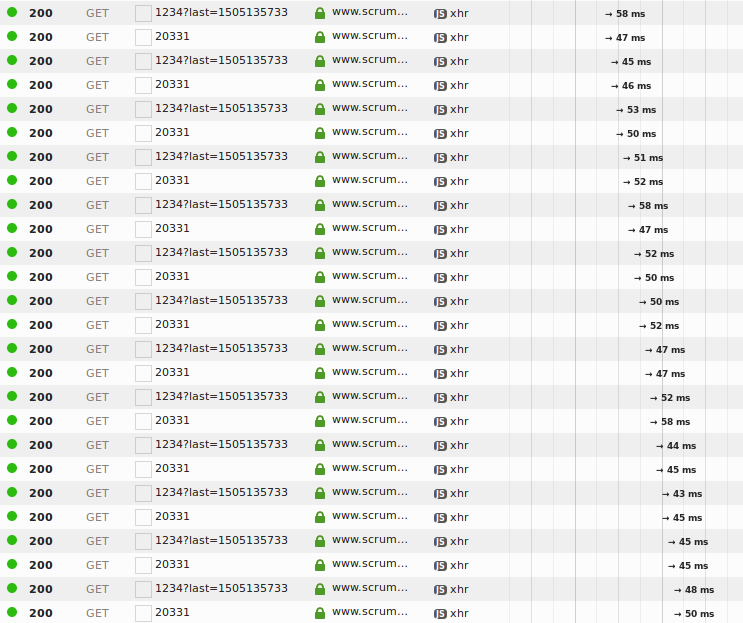
Task: Click the JS type icon in the 51 ms row
Action: [x=440, y=158]
